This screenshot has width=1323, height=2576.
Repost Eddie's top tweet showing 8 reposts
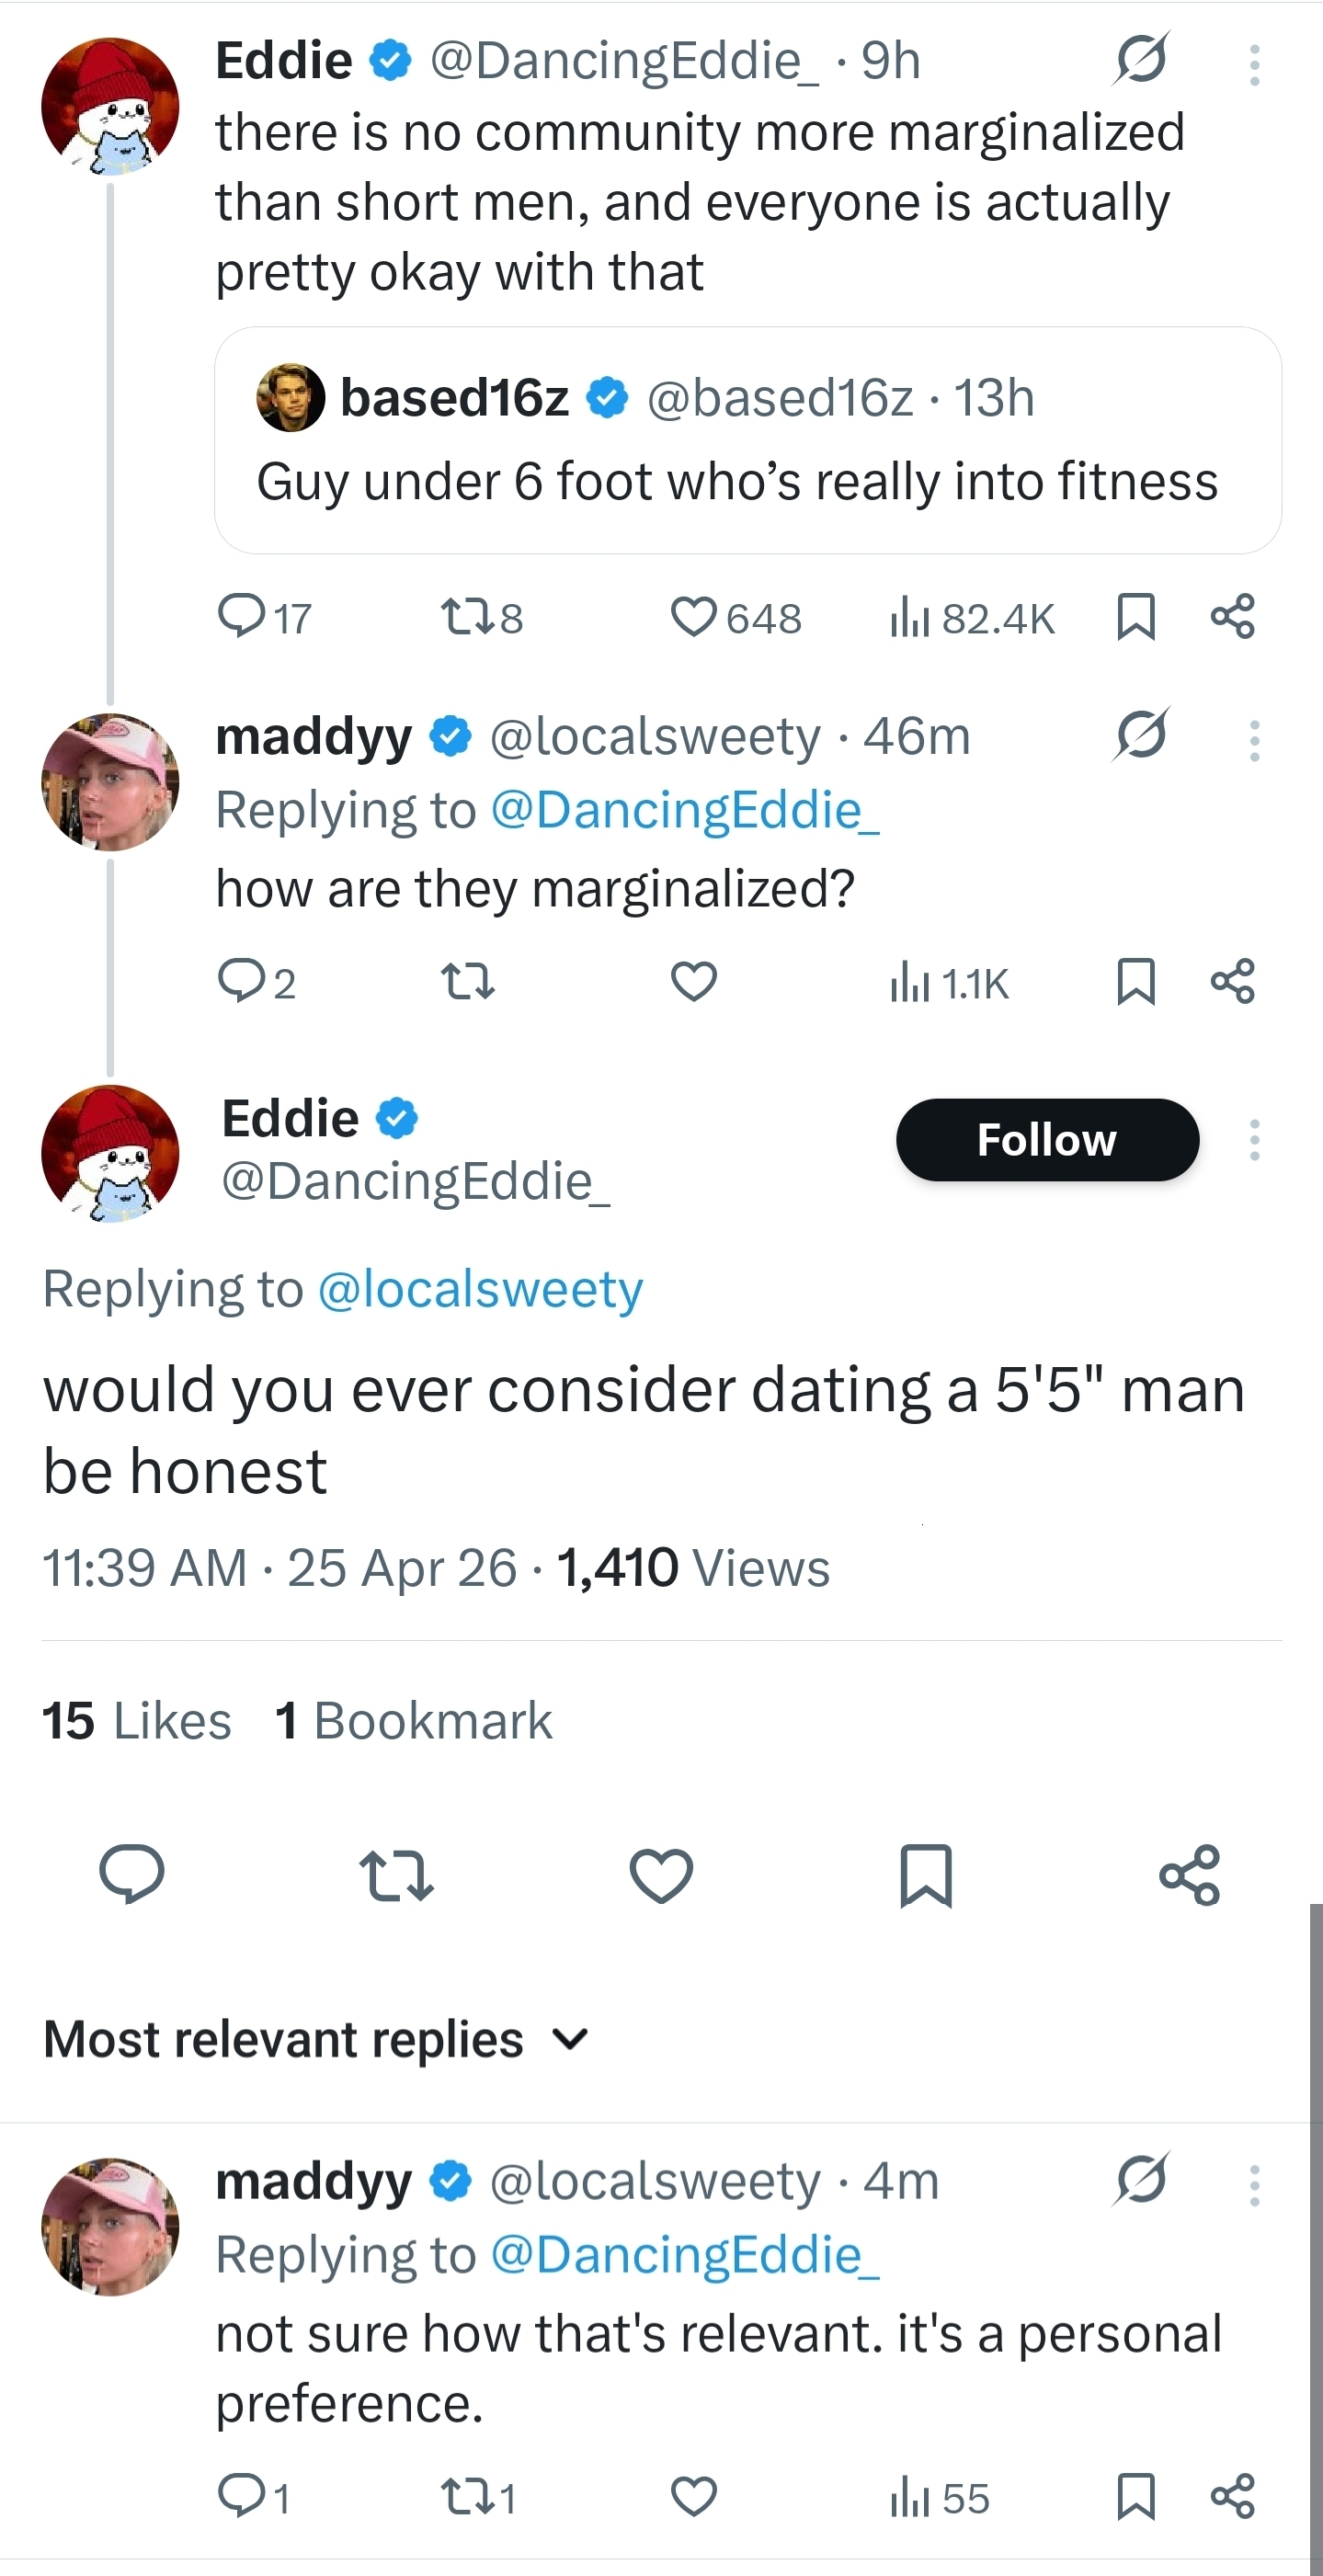482,618
